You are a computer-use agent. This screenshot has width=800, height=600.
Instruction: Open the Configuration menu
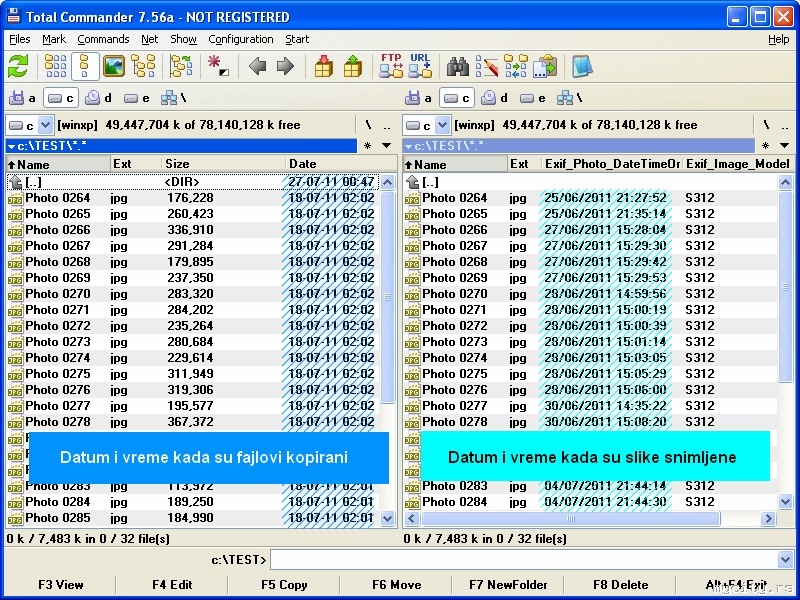click(x=240, y=39)
